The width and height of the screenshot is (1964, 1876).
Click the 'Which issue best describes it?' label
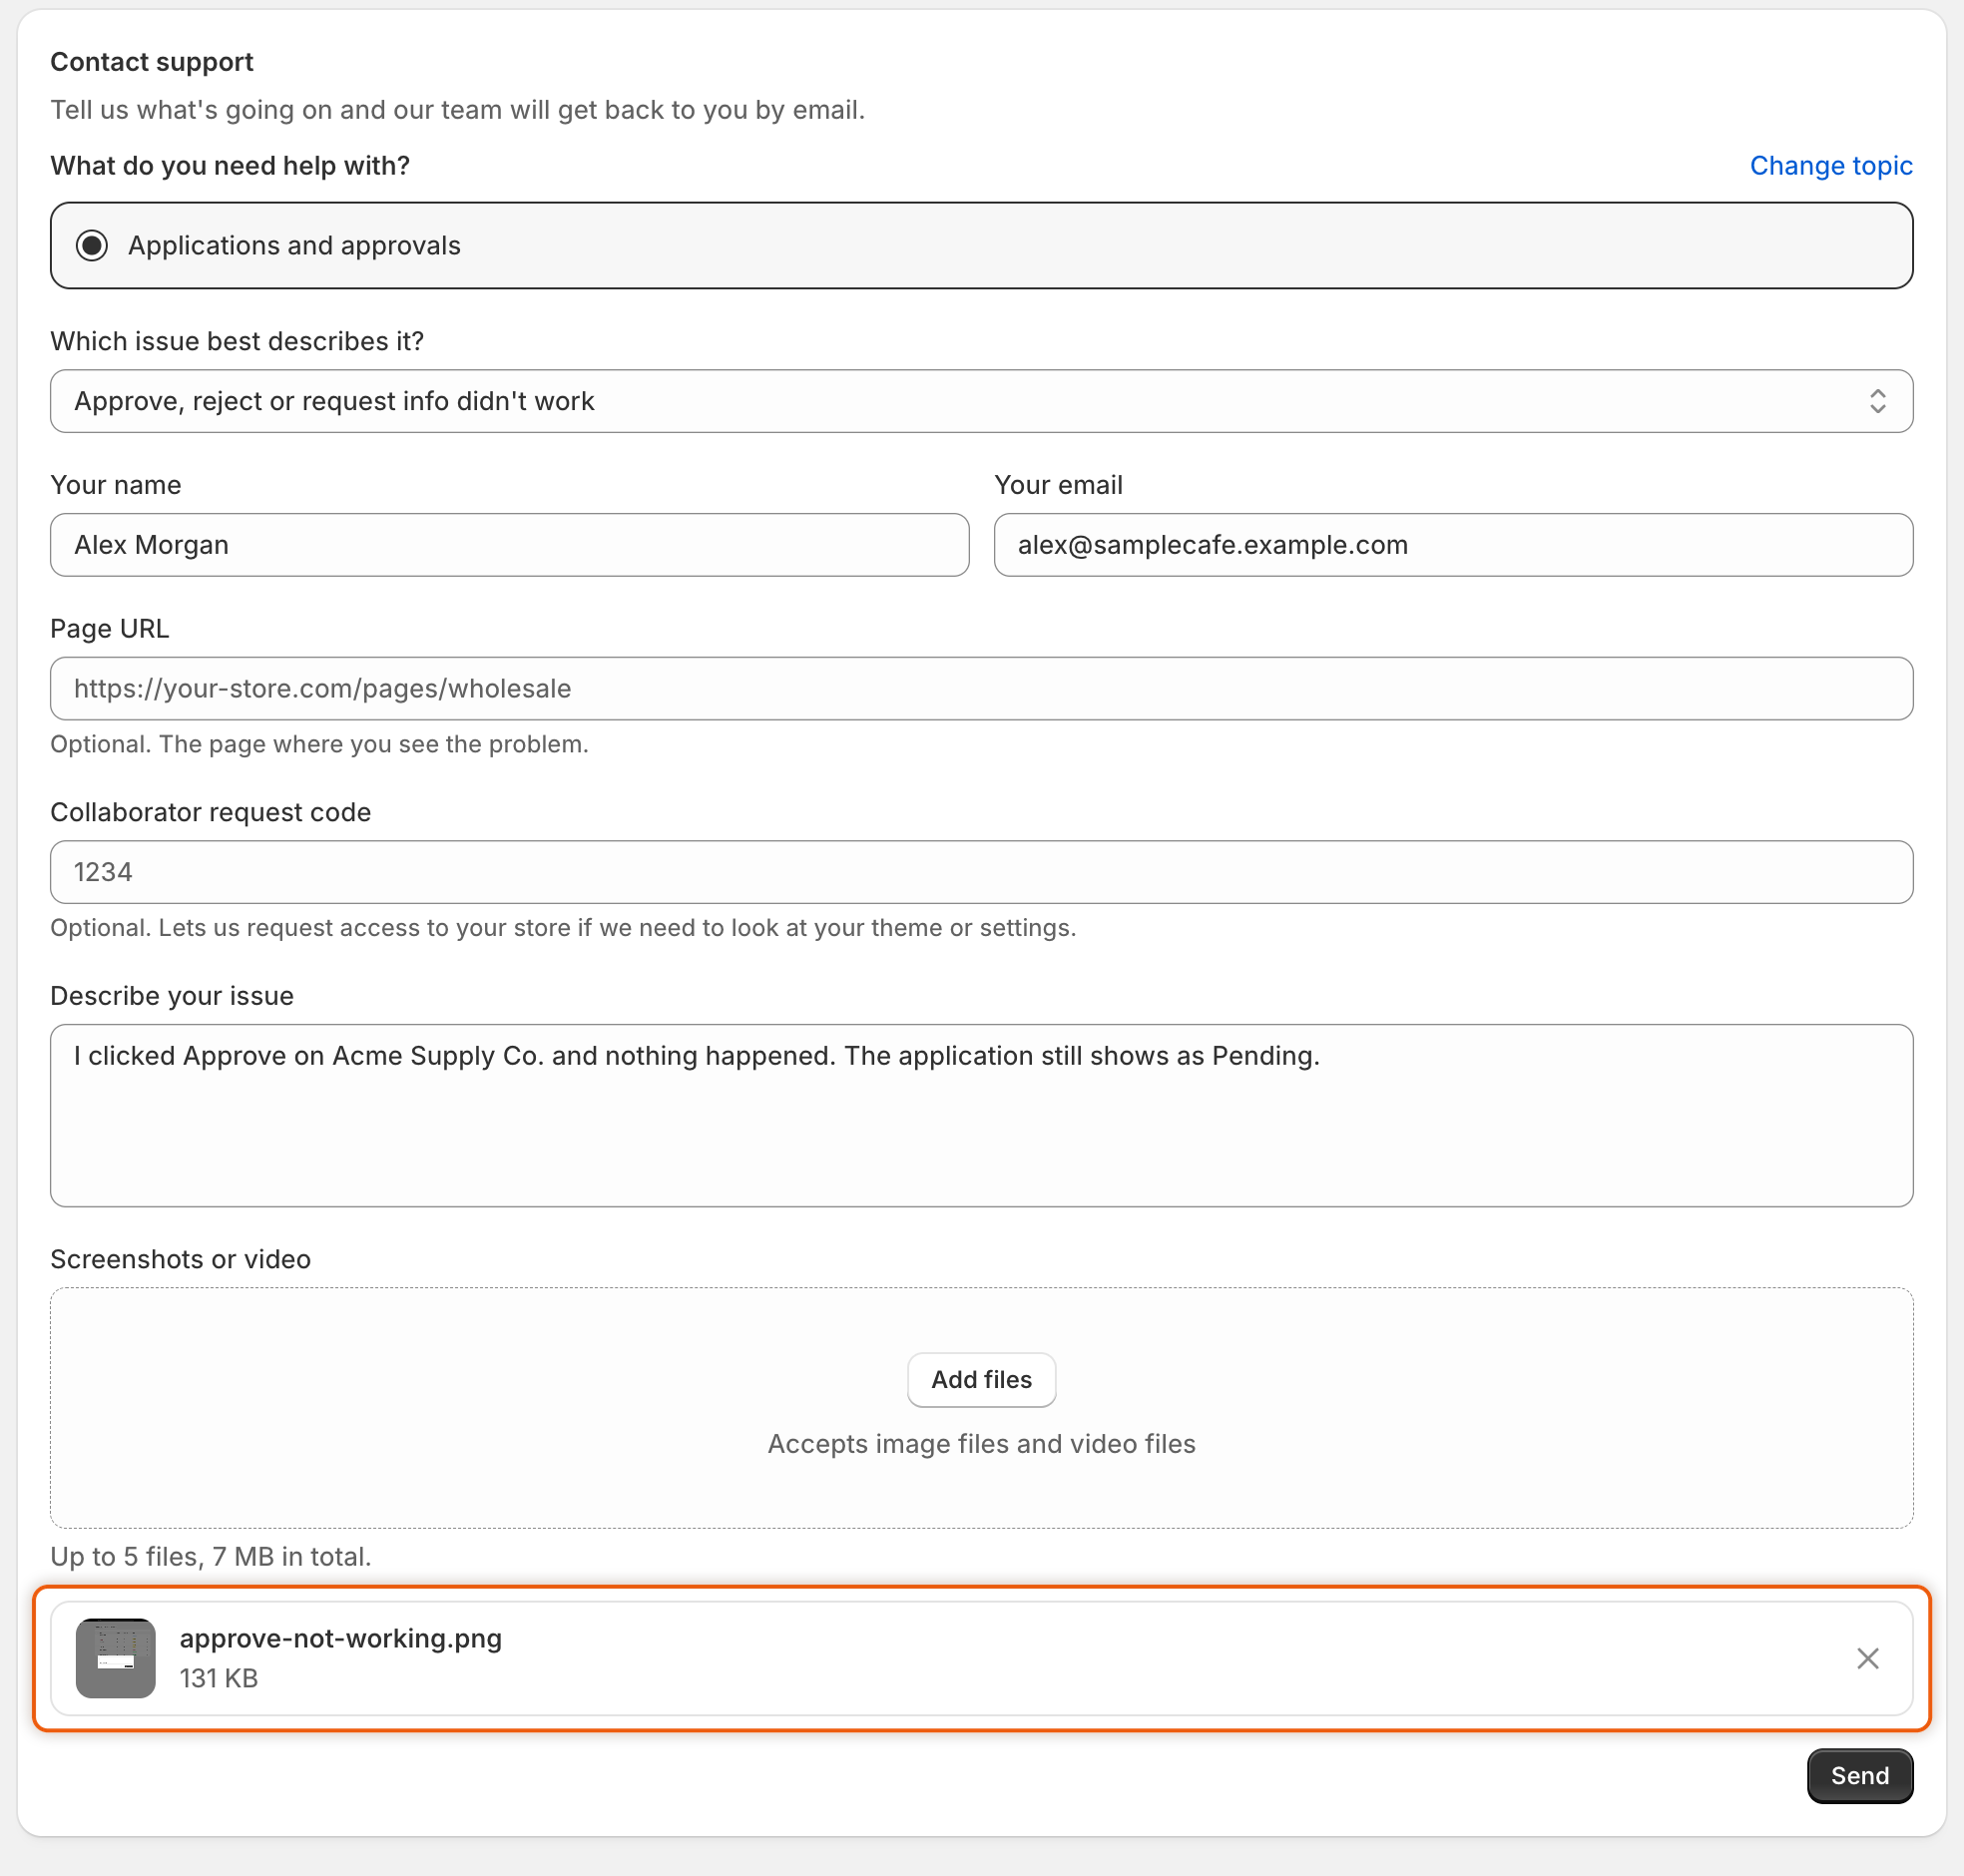[237, 342]
